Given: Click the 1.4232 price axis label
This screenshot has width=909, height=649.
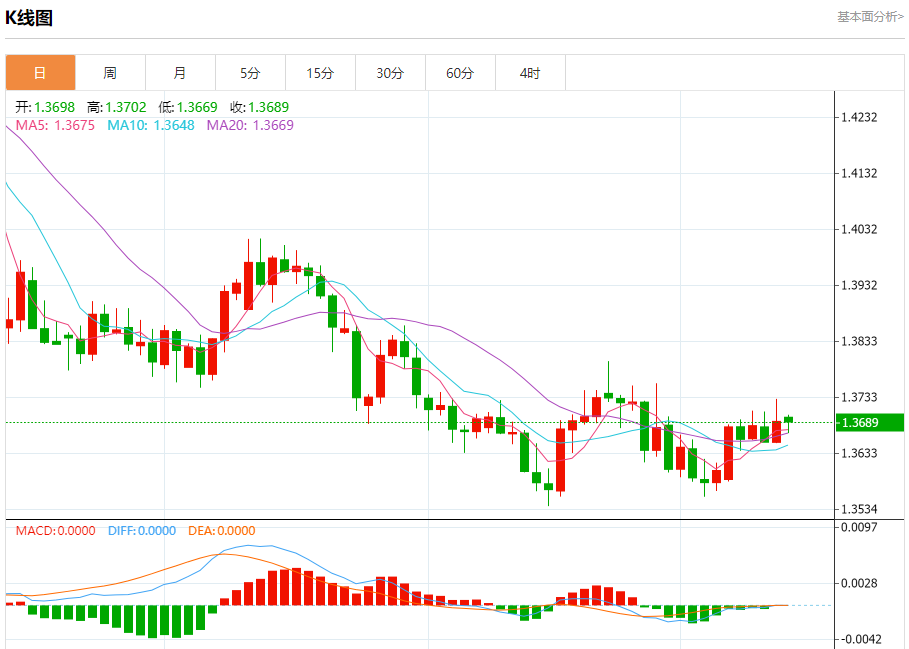Looking at the screenshot, I should 859,118.
